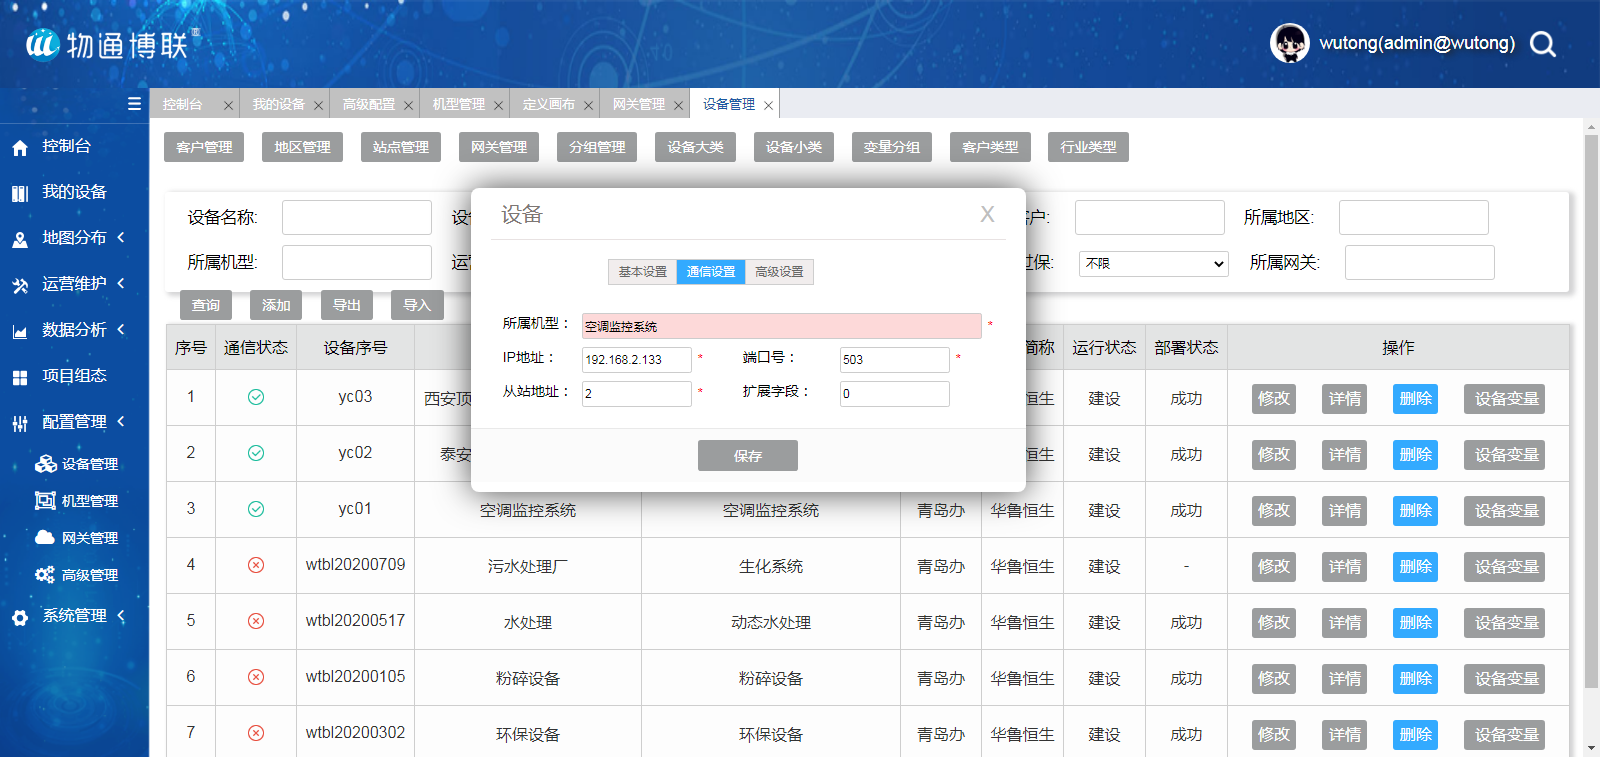Expand the 数据分析 sidebar menu chevron
1600x757 pixels.
[121, 329]
